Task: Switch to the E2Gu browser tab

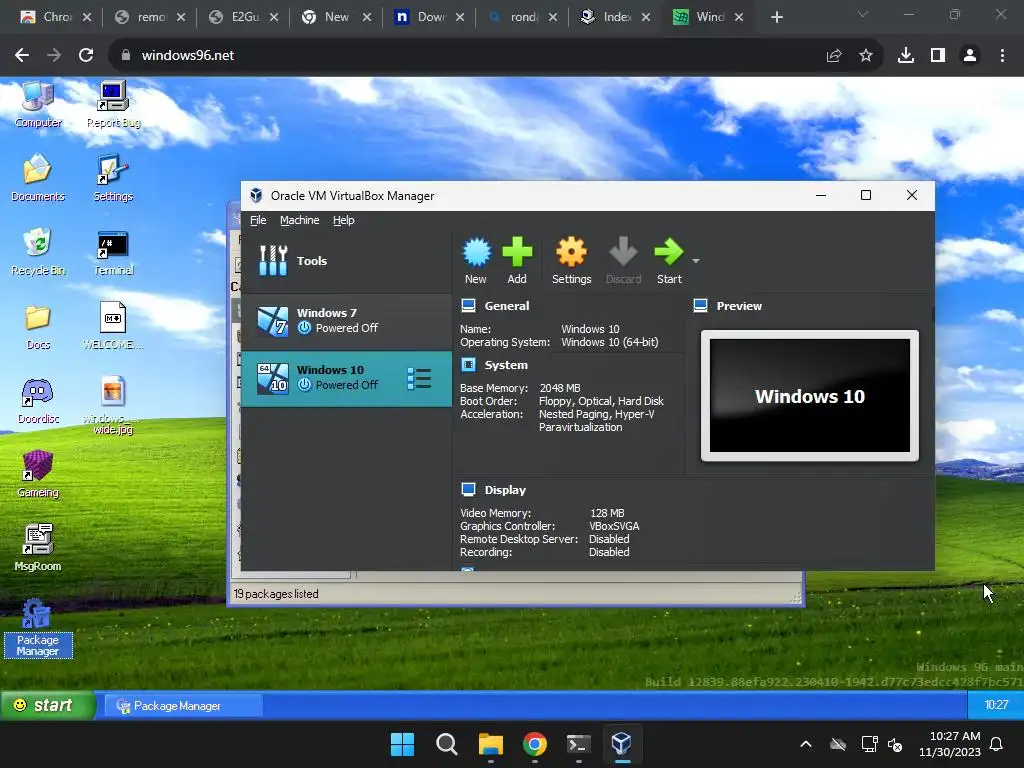Action: 243,17
